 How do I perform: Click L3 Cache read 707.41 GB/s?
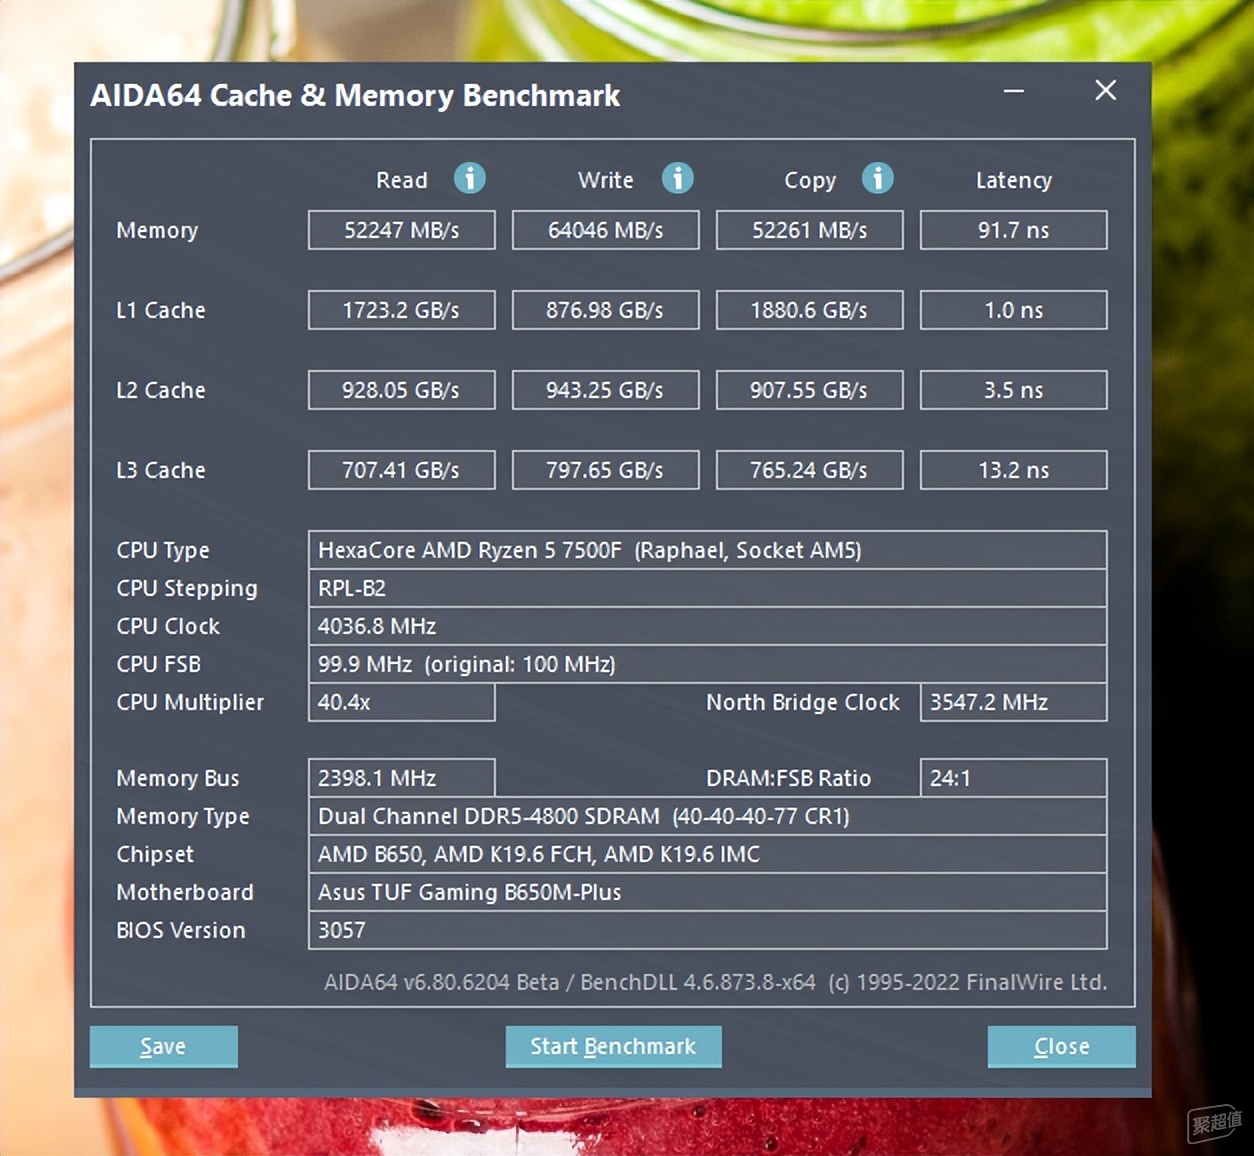[402, 470]
